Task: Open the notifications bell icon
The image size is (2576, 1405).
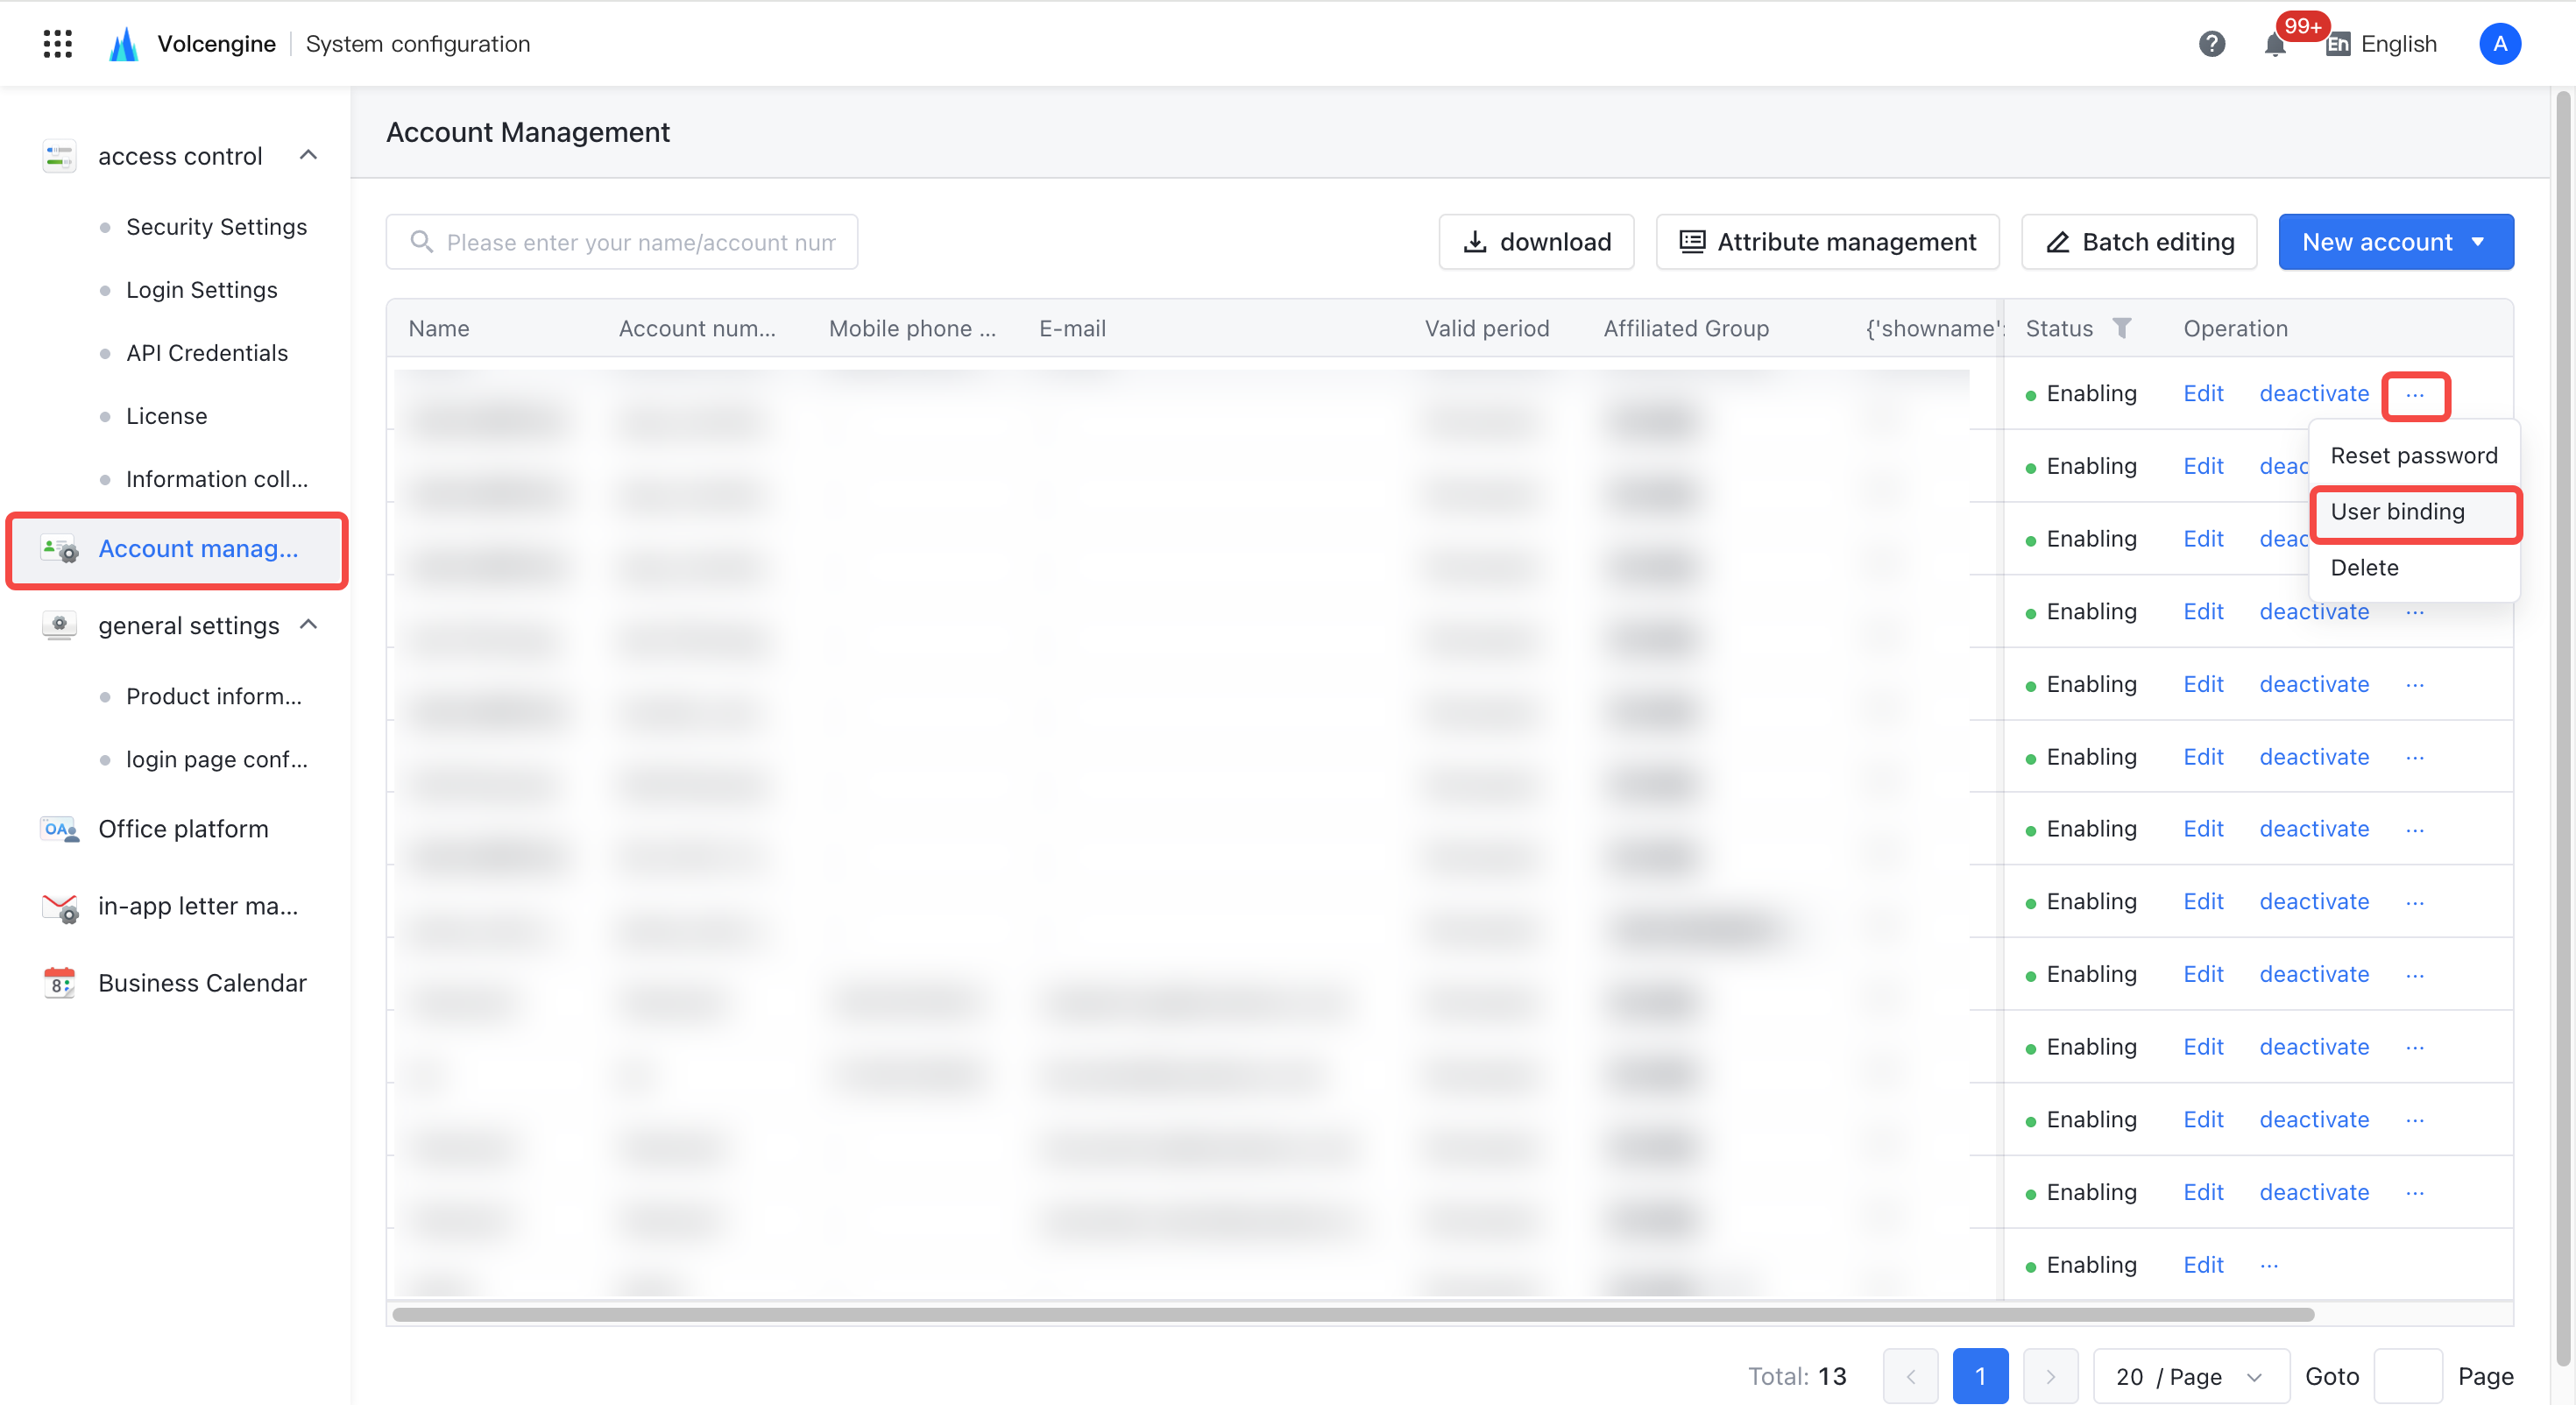Action: 2275,45
